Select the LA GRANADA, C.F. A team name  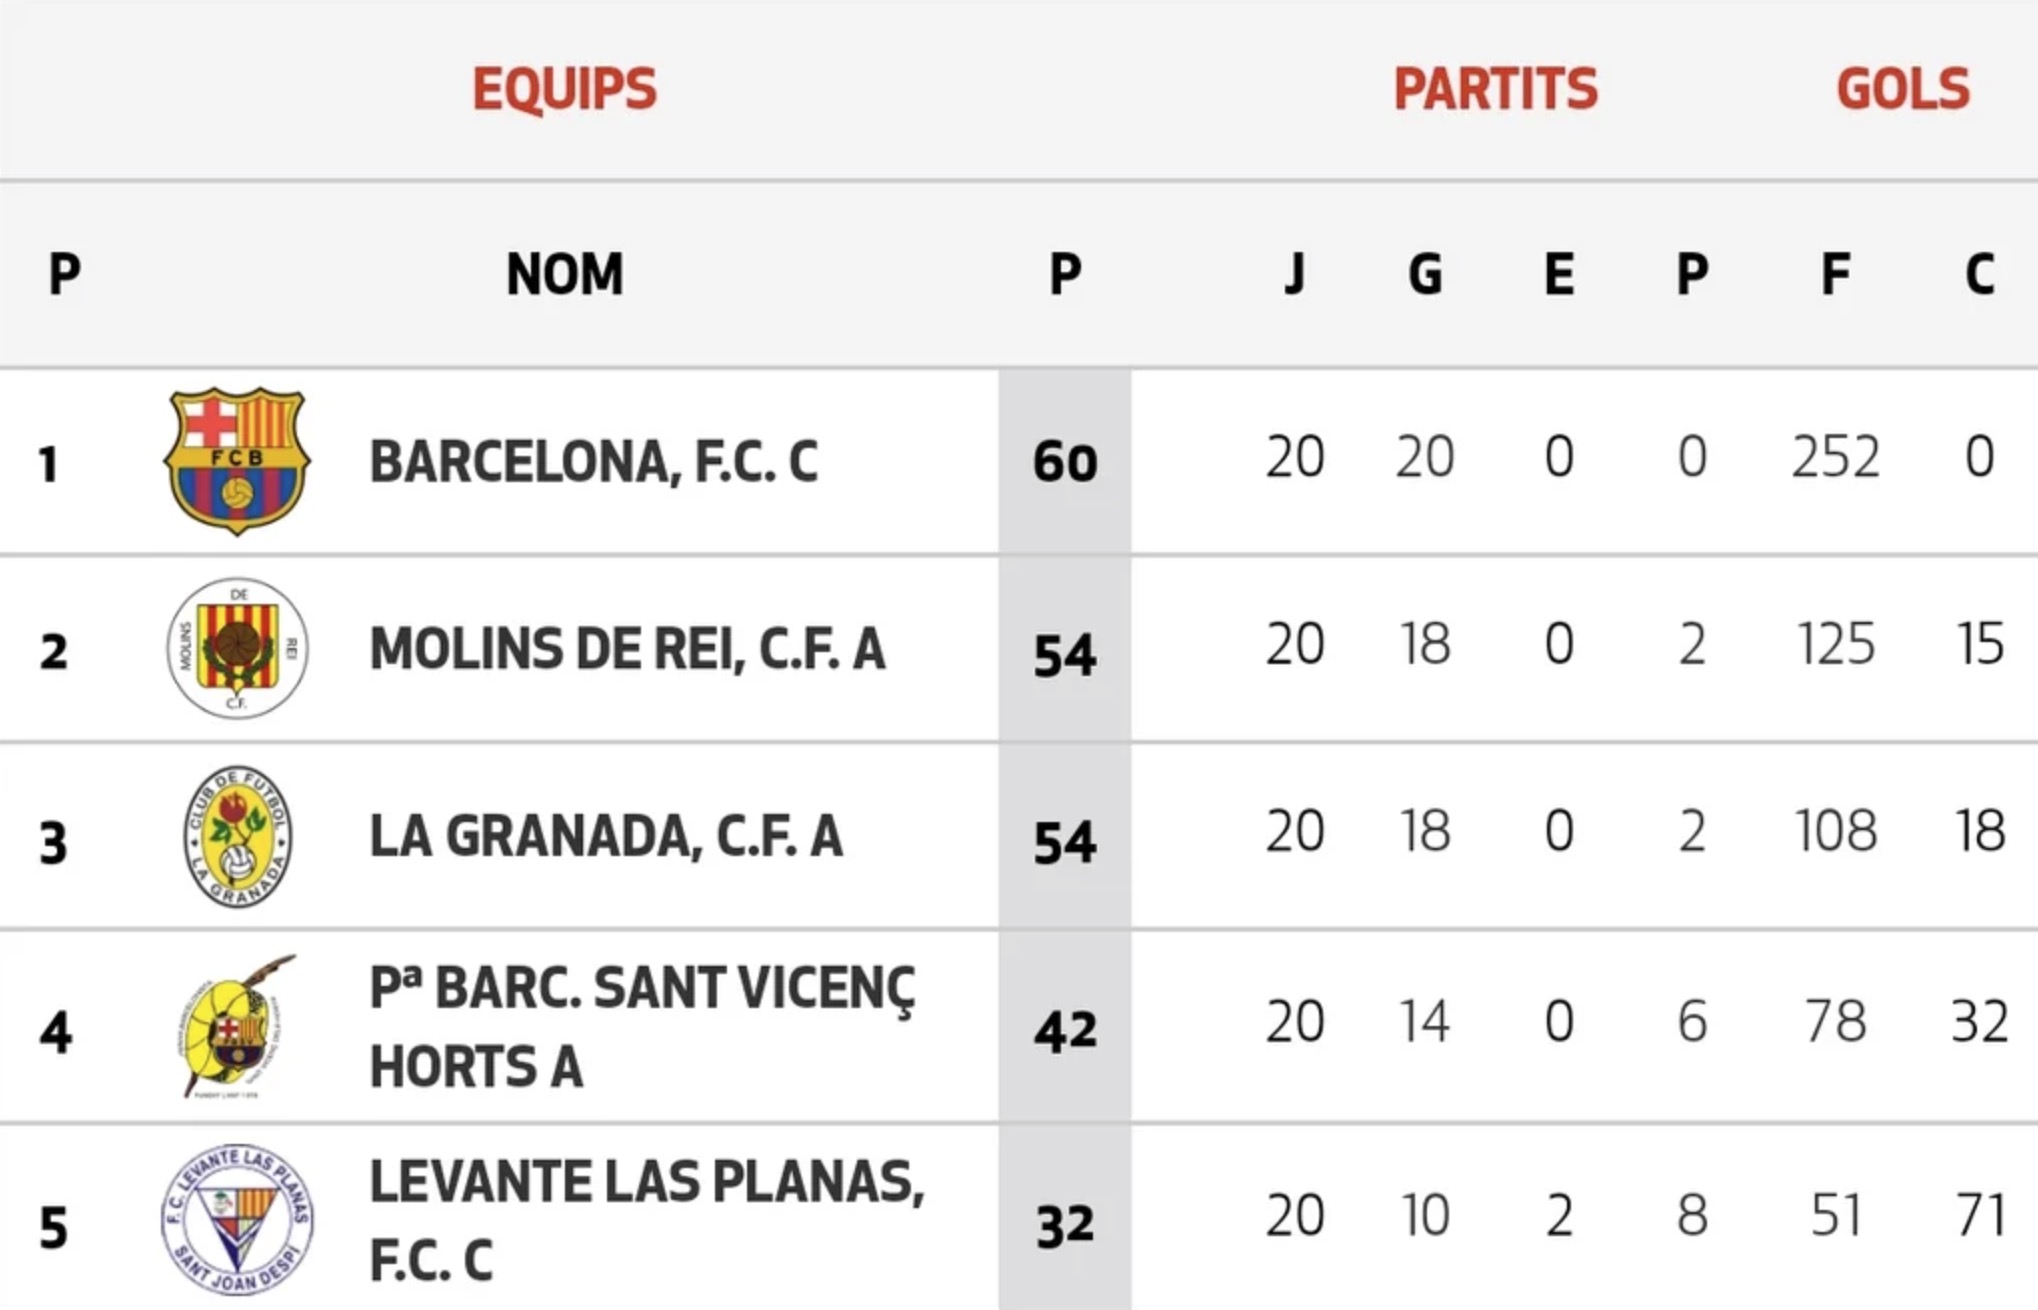(x=606, y=837)
